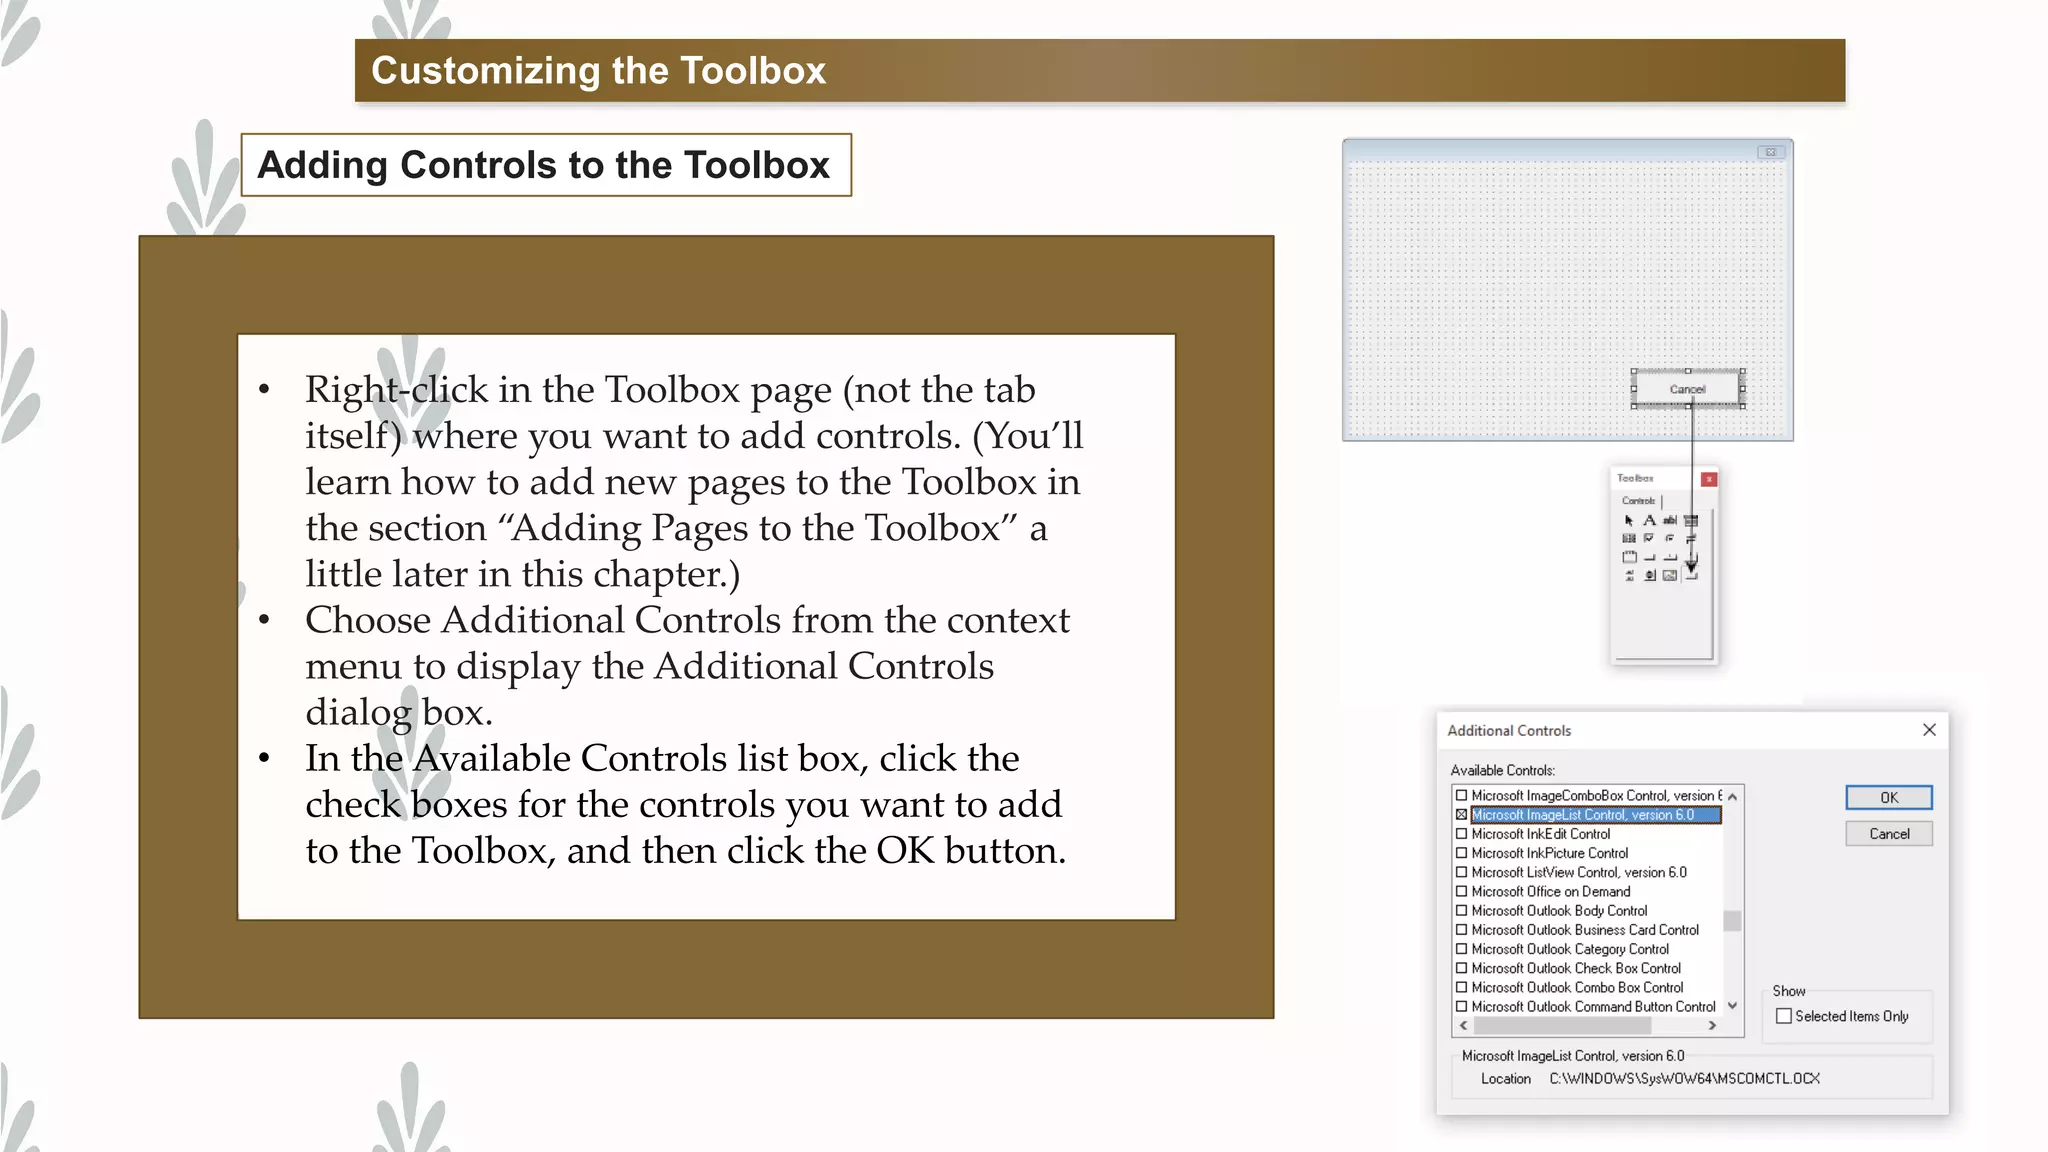Viewport: 2048px width, 1152px height.
Task: Select the pointer (Select Objects) tool in Toolbox
Action: [1629, 520]
